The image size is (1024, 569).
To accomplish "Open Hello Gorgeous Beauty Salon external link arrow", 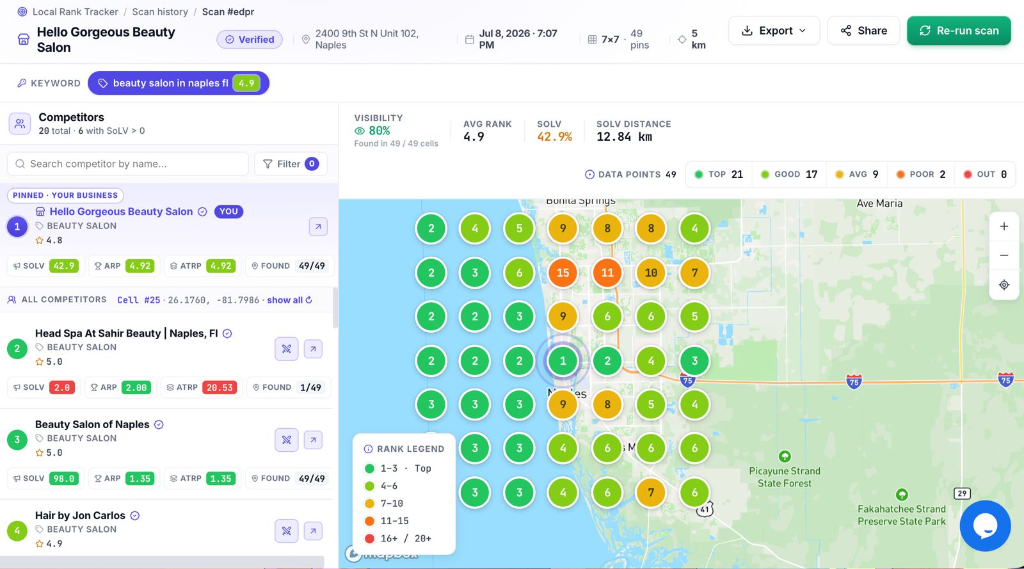I will tap(318, 227).
